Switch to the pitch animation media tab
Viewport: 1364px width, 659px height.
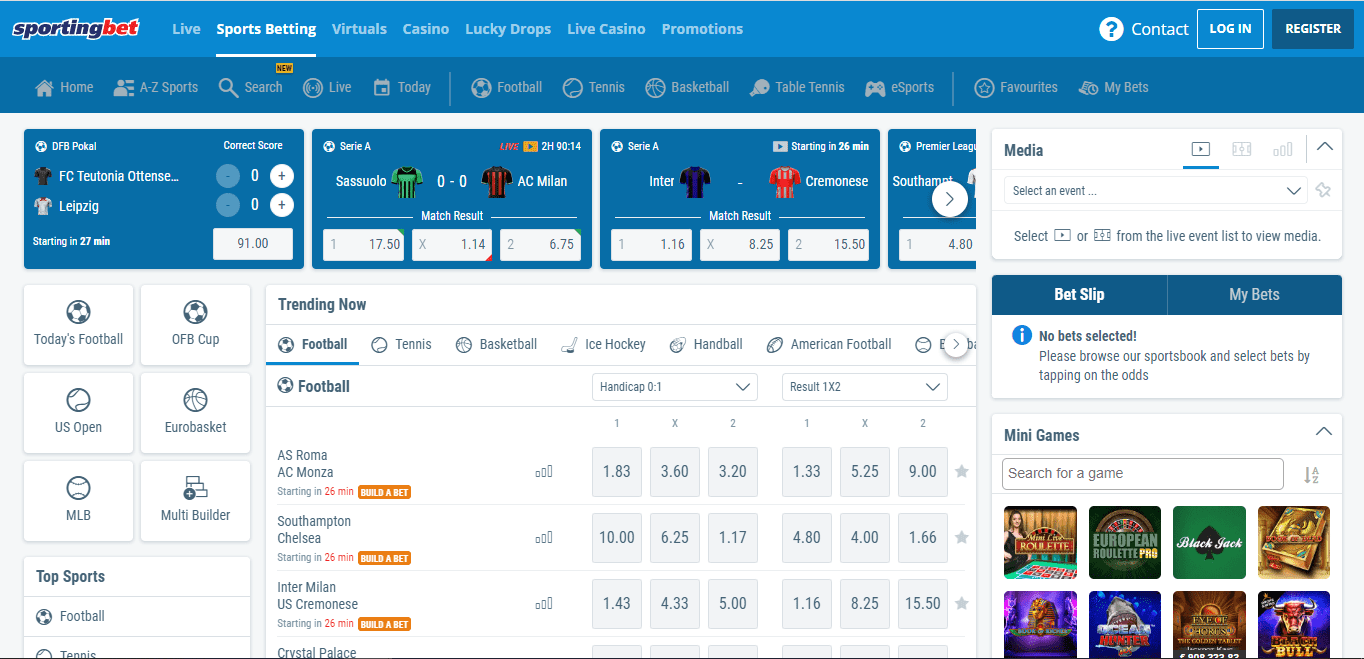(x=1242, y=150)
